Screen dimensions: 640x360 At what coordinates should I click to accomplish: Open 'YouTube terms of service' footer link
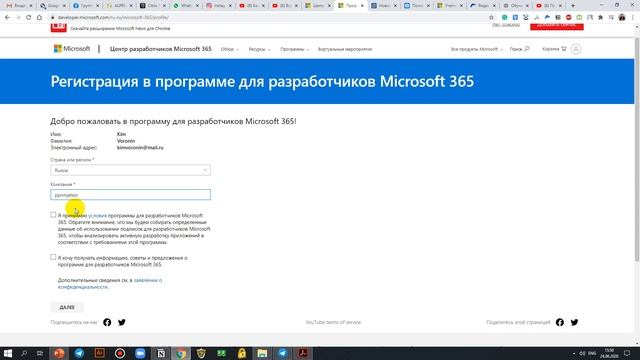coord(333,322)
